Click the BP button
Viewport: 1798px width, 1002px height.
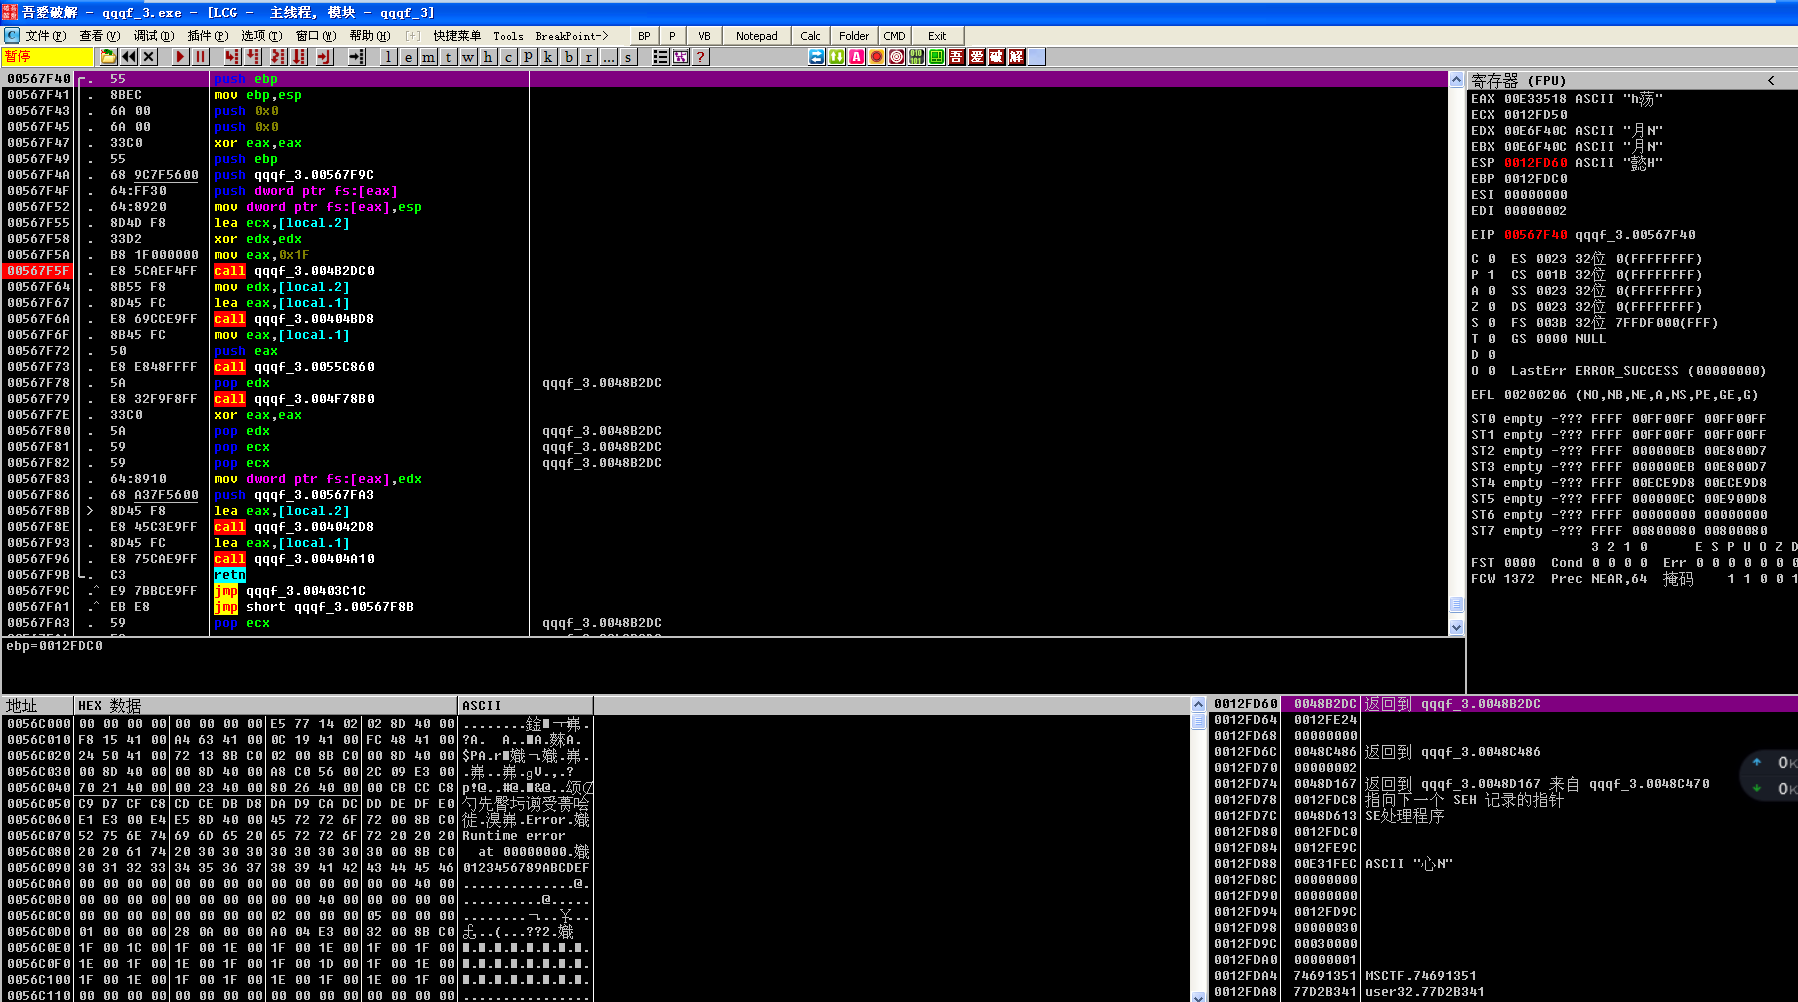[644, 36]
